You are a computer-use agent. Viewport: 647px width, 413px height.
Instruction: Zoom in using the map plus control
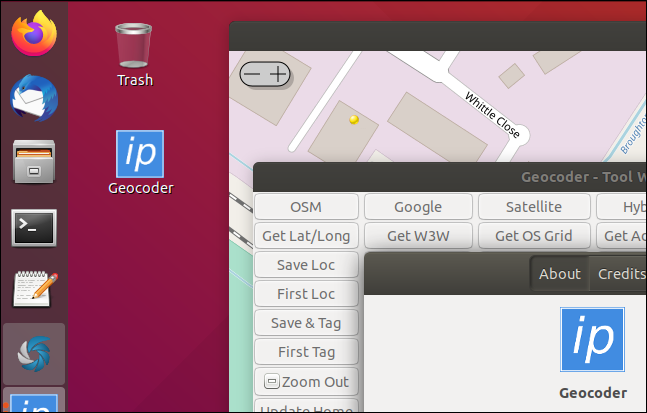coord(279,74)
